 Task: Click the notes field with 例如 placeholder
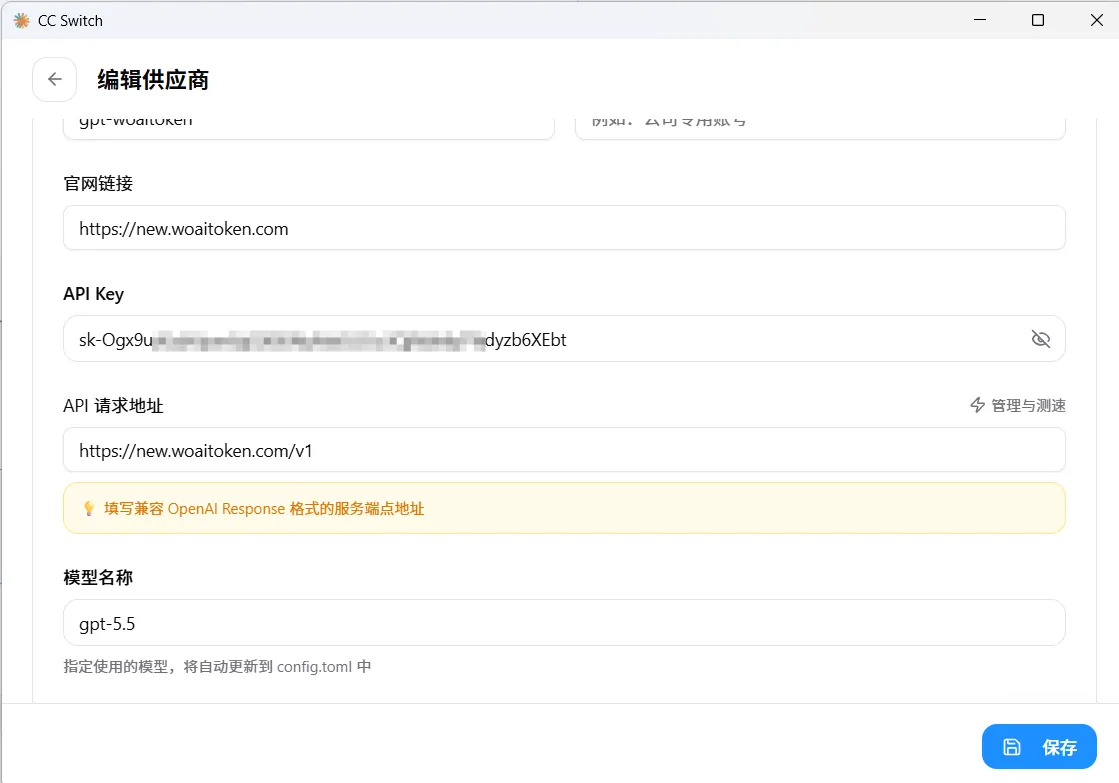pos(820,126)
